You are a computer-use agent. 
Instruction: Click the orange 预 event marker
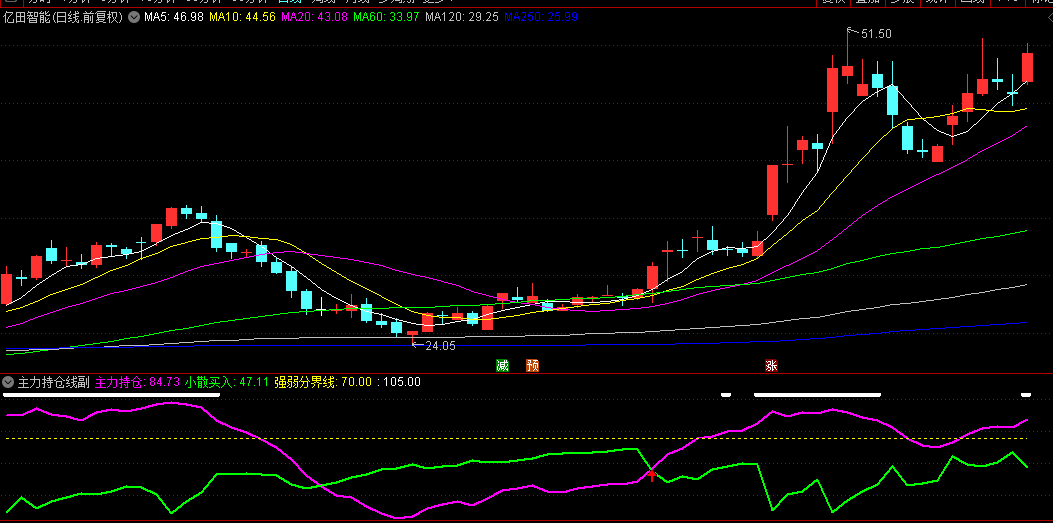pyautogui.click(x=533, y=366)
